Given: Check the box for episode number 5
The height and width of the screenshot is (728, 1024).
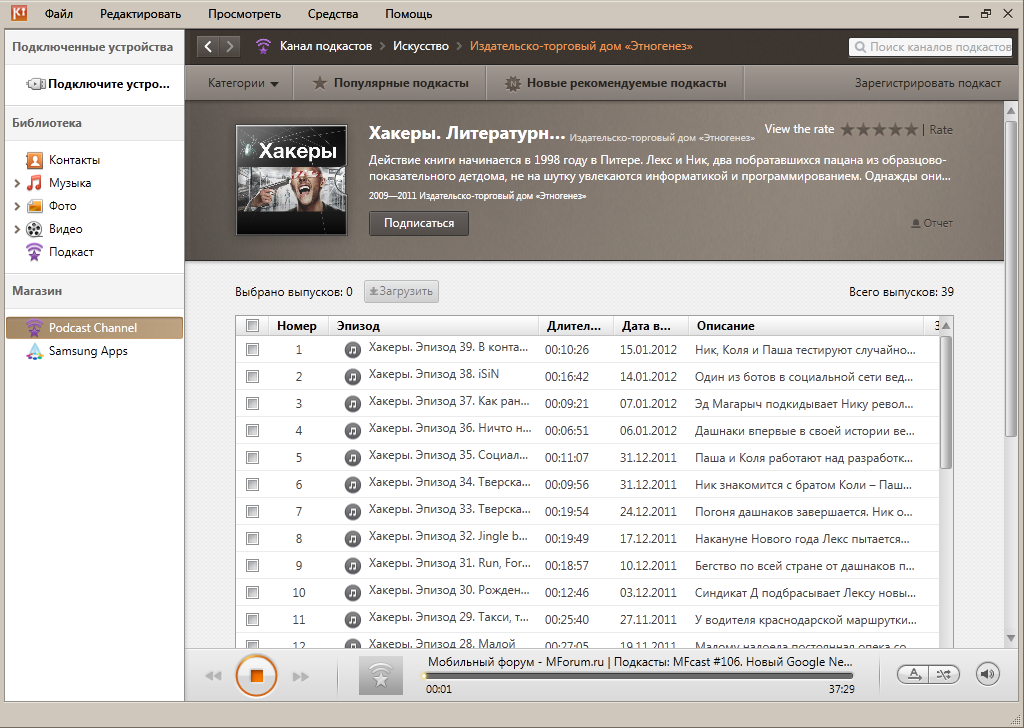Looking at the screenshot, I should [252, 458].
